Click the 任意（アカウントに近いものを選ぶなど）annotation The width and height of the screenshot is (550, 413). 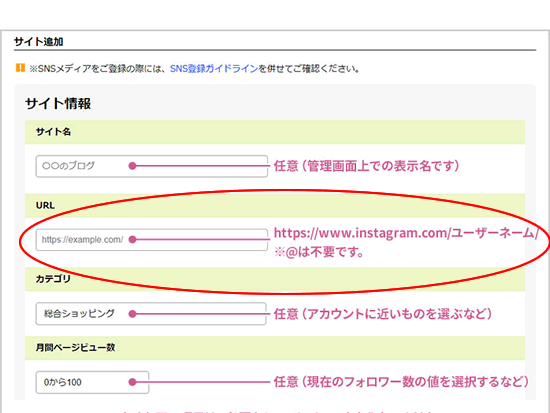click(383, 314)
